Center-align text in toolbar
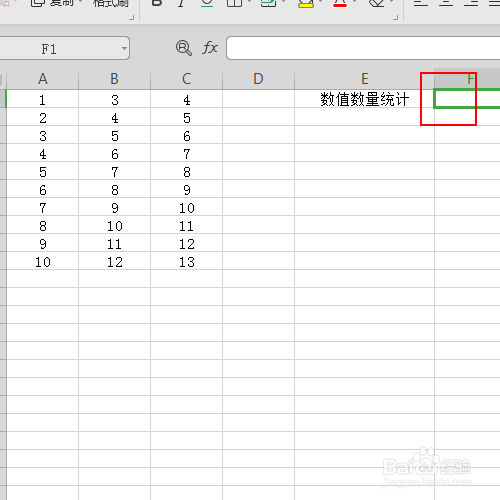500x500 pixels. (x=446, y=3)
